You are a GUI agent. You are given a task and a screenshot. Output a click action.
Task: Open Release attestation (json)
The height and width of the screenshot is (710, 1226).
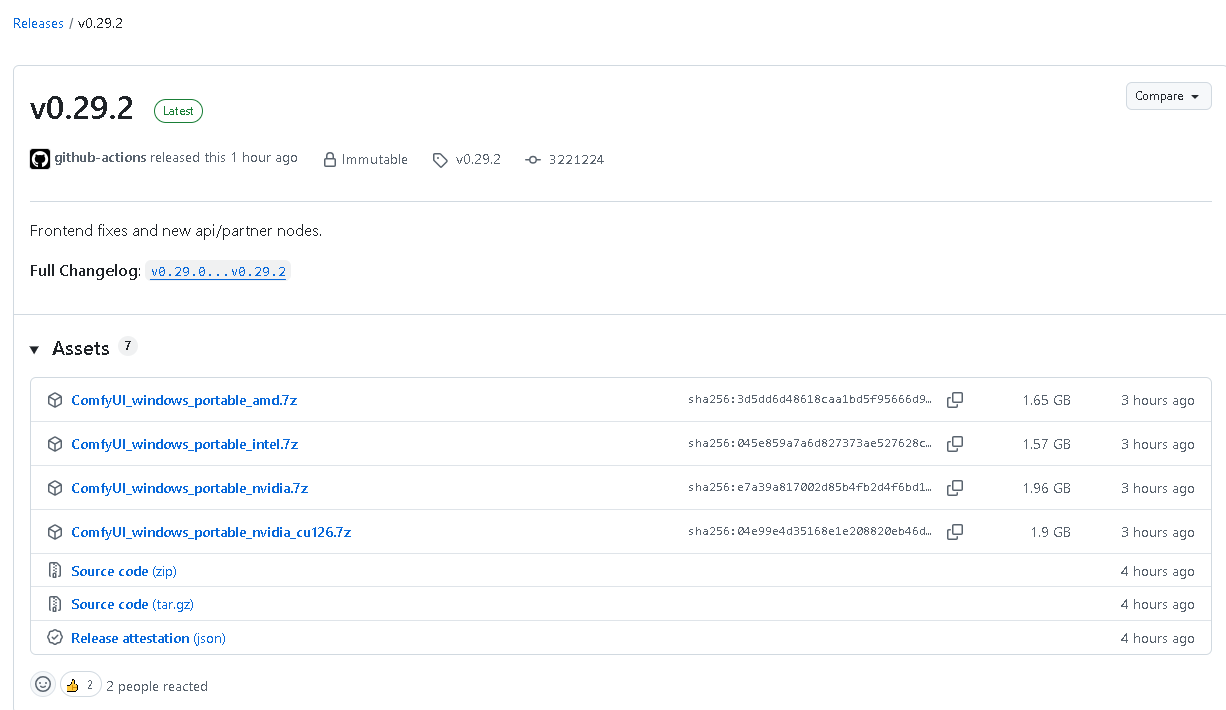click(148, 638)
